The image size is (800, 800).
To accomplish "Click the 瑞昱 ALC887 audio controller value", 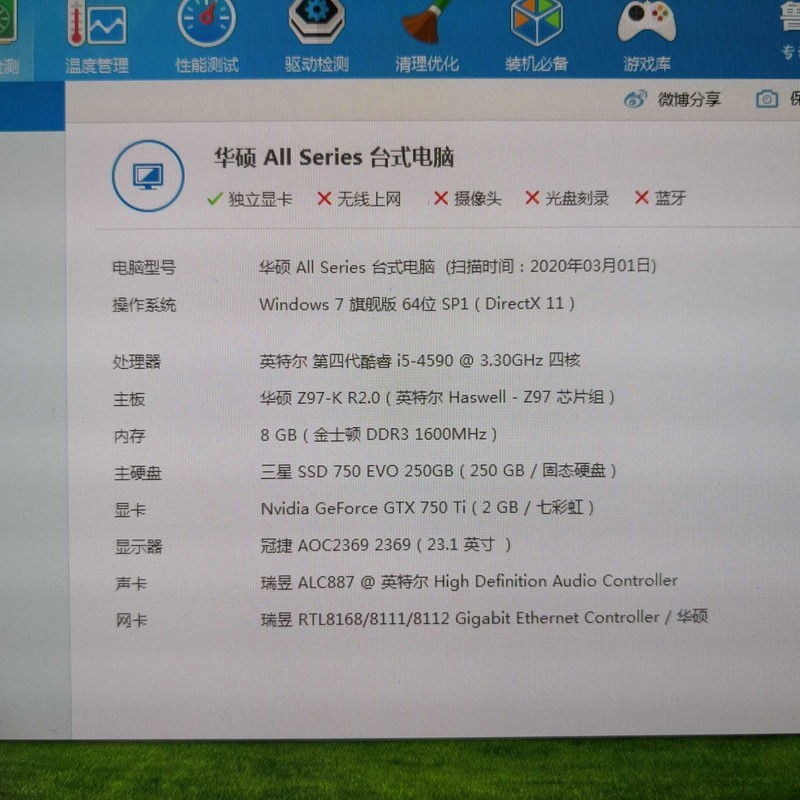I will (469, 581).
